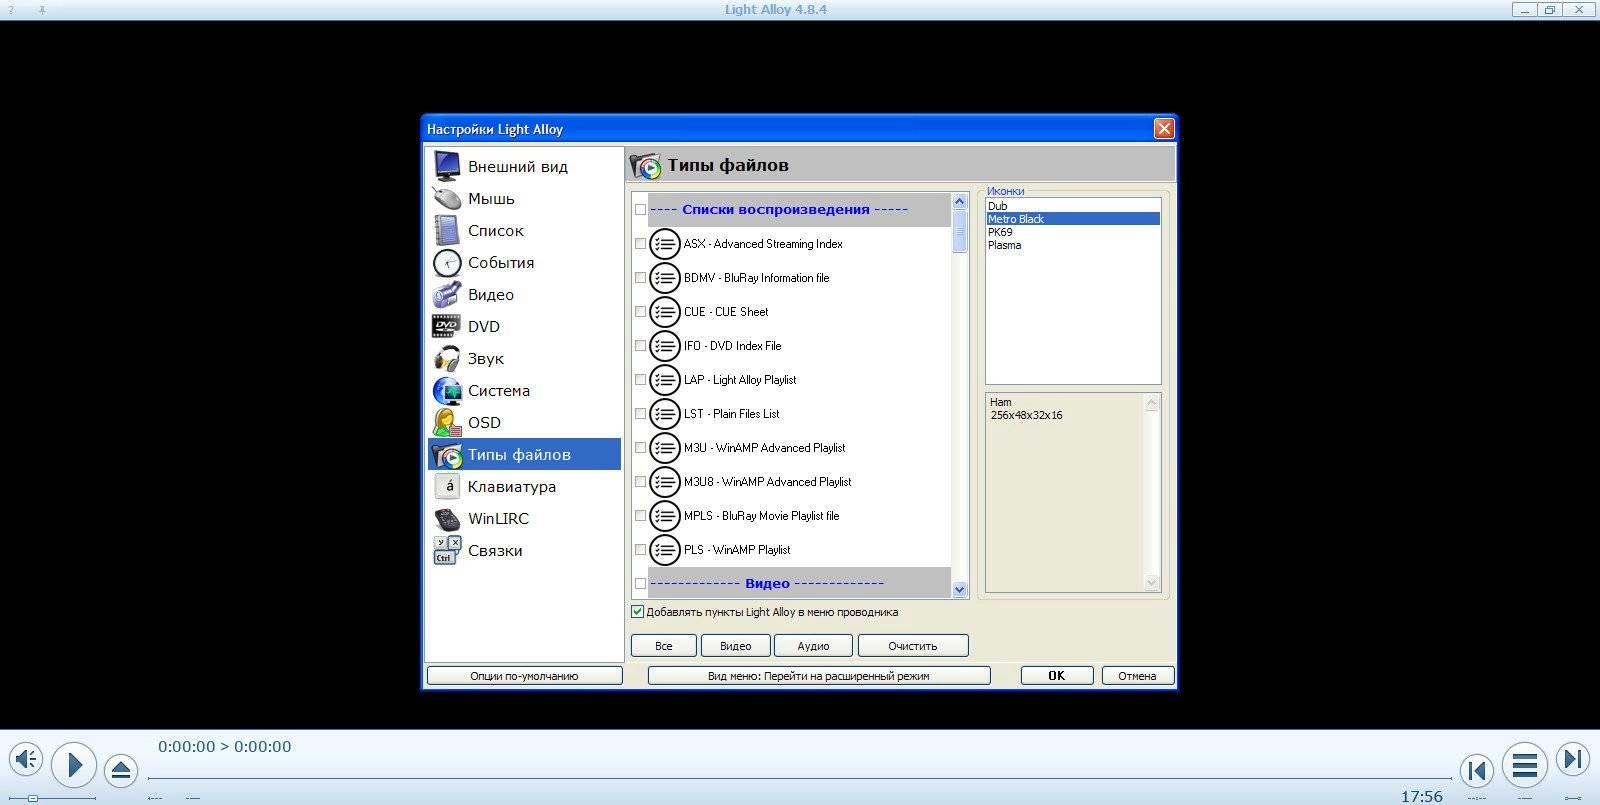Click the LAP Light Alloy Playlist icon
1600x805 pixels.
coord(665,380)
